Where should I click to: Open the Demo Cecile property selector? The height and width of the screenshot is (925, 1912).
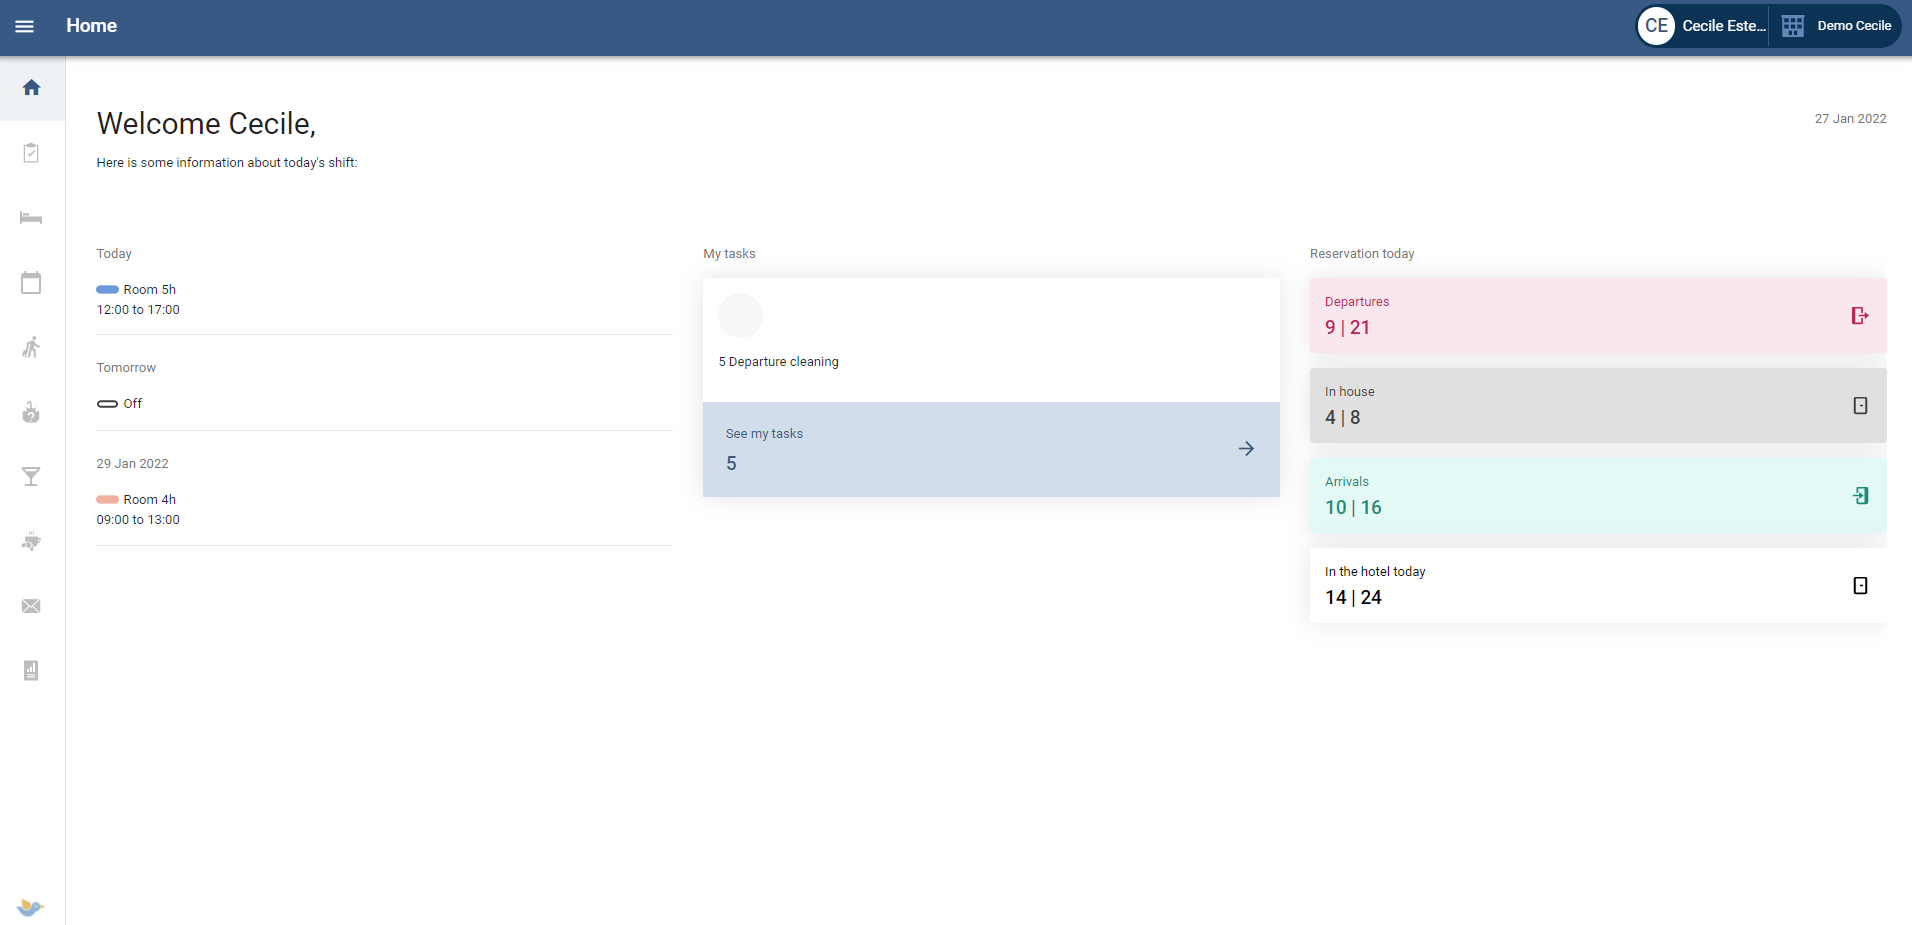coord(1837,26)
